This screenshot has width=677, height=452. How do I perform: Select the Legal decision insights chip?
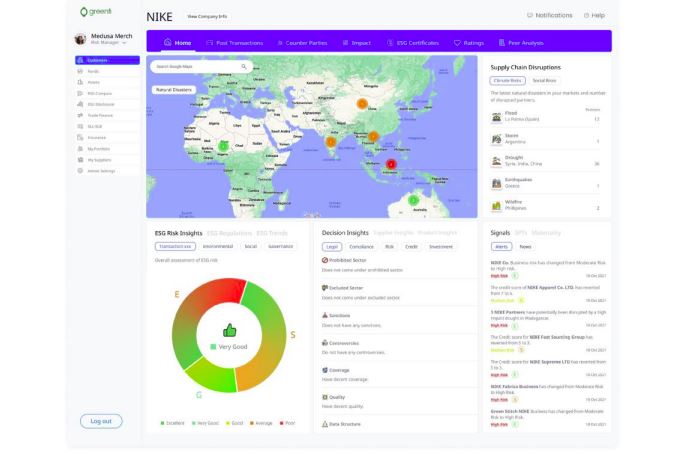[332, 247]
